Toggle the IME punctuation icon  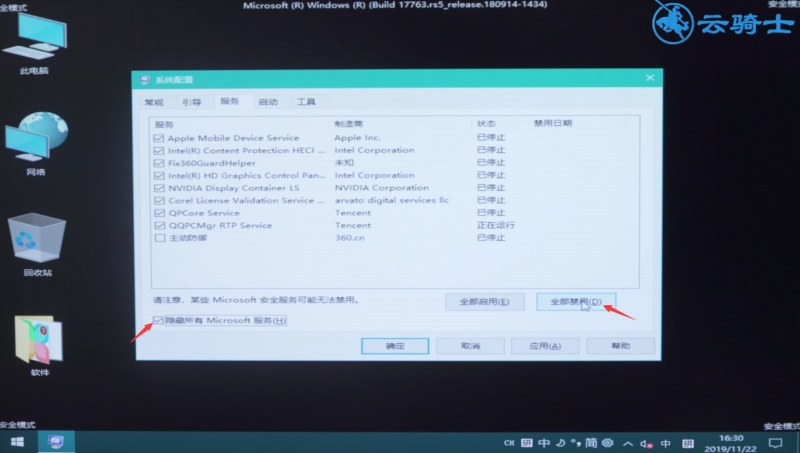pyautogui.click(x=576, y=443)
